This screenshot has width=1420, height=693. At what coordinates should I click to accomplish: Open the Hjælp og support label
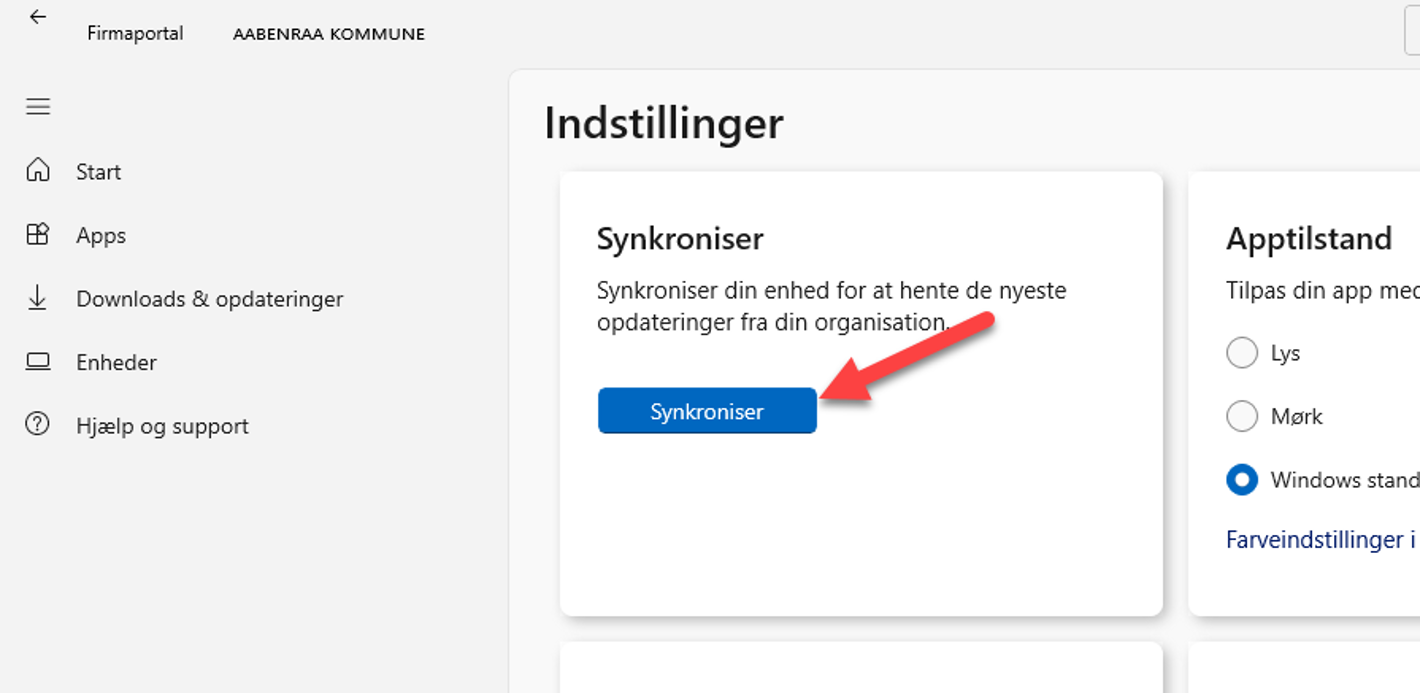(162, 426)
